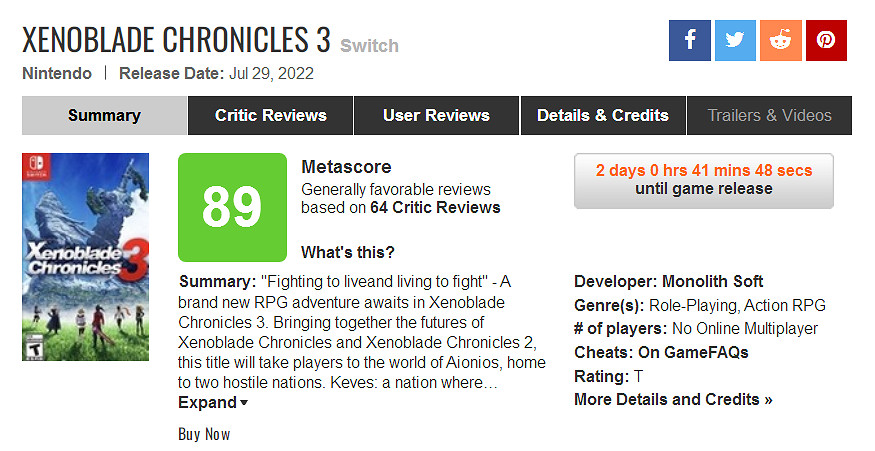Go to Details & Credits tab
This screenshot has width=875, height=451.
602,115
